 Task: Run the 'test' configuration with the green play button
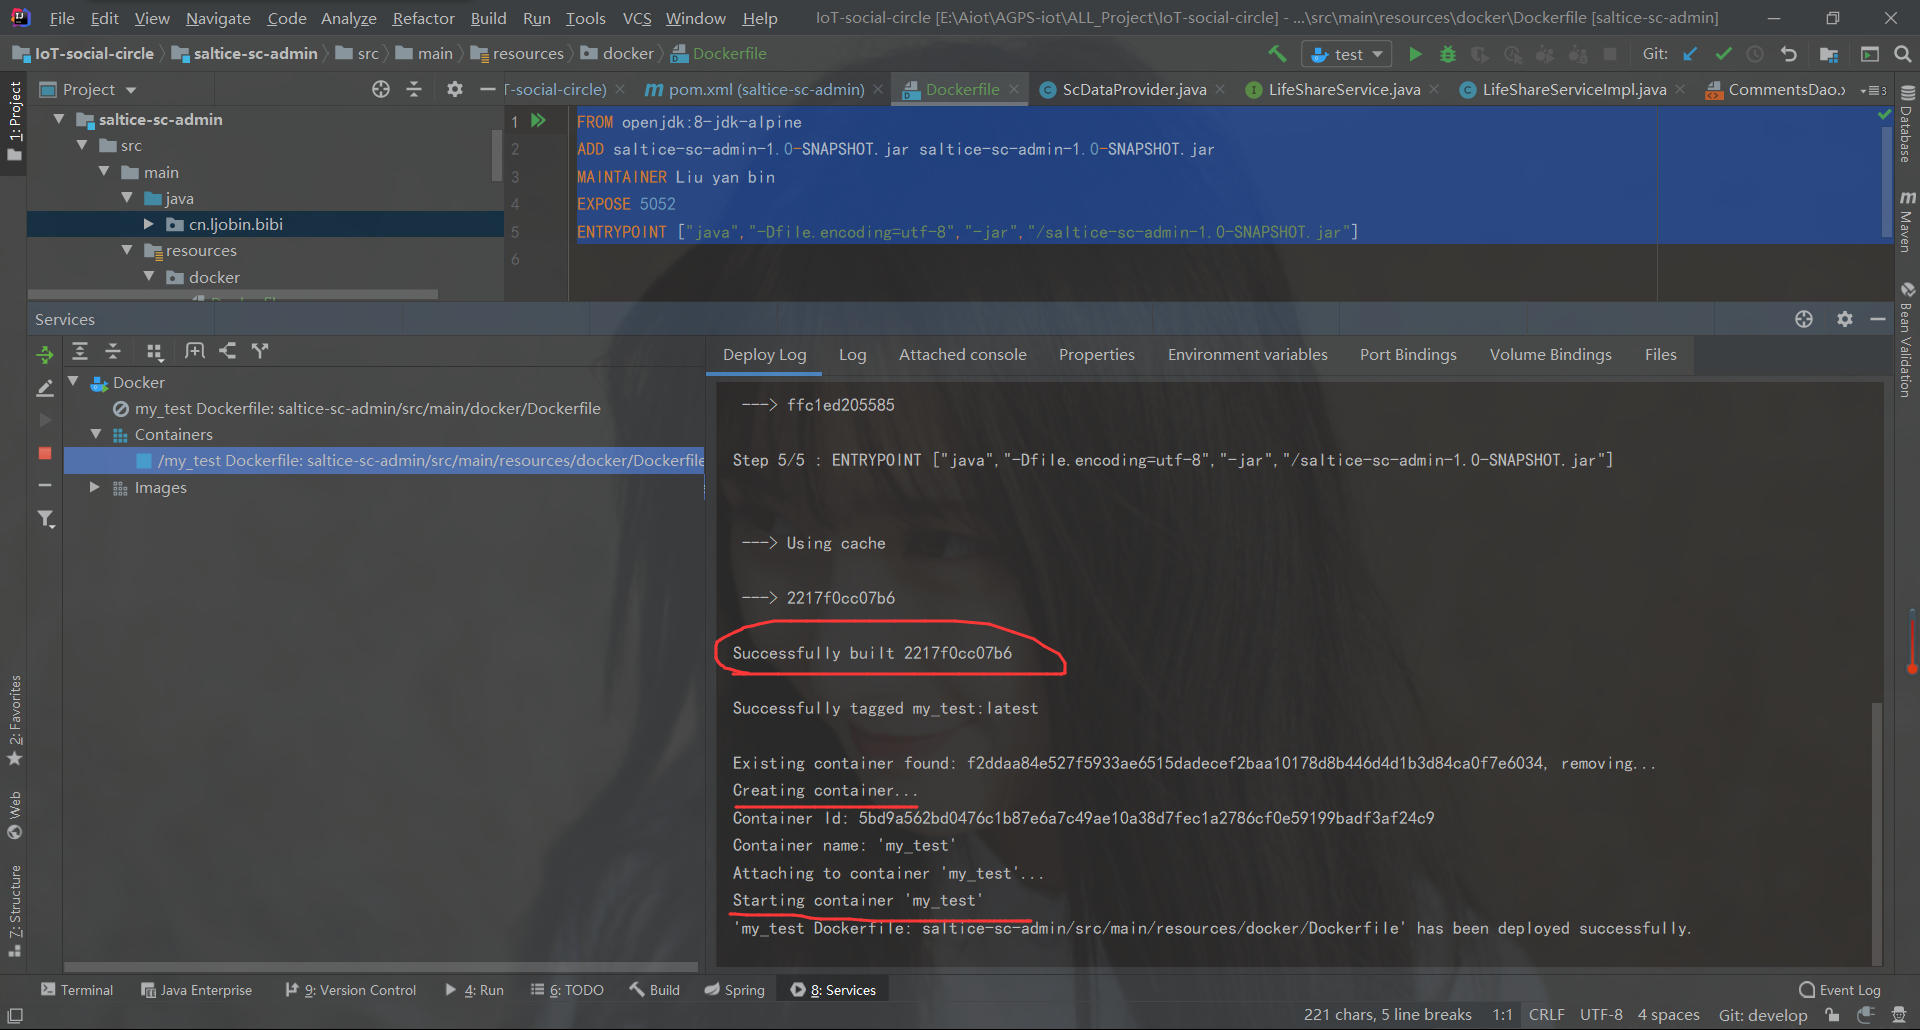(x=1415, y=54)
